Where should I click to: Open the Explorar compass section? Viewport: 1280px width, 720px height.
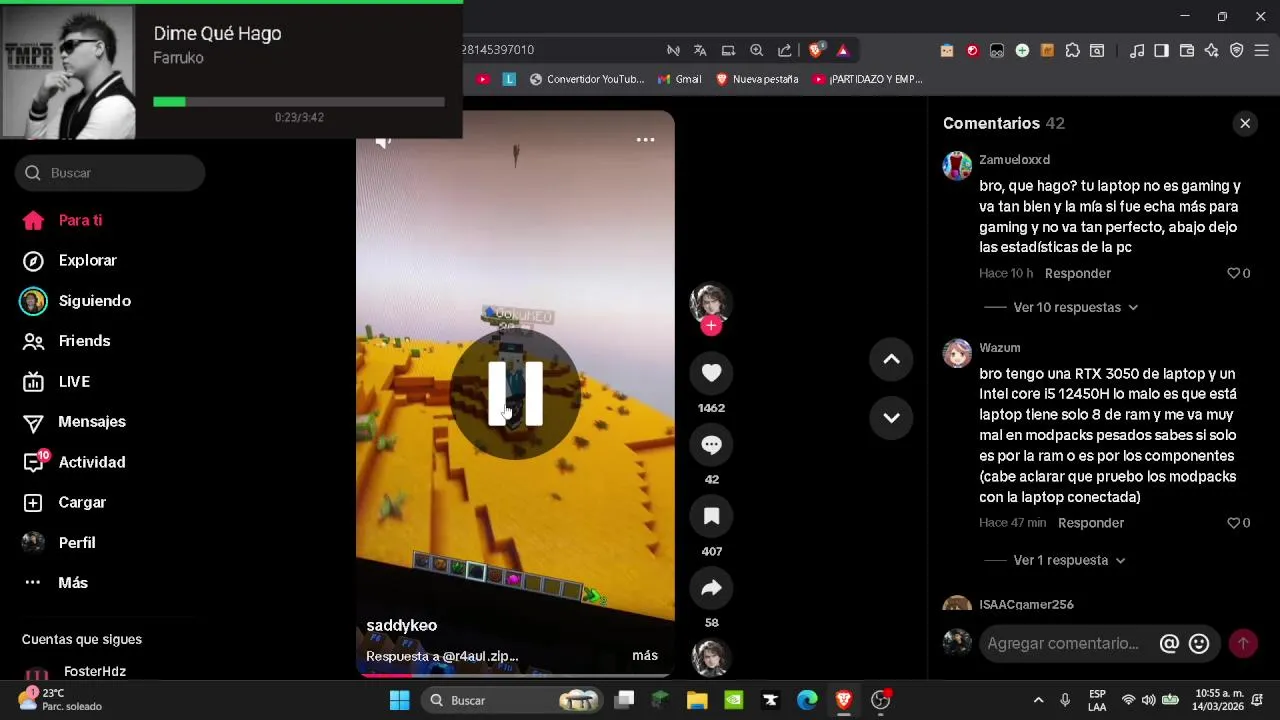(x=69, y=260)
